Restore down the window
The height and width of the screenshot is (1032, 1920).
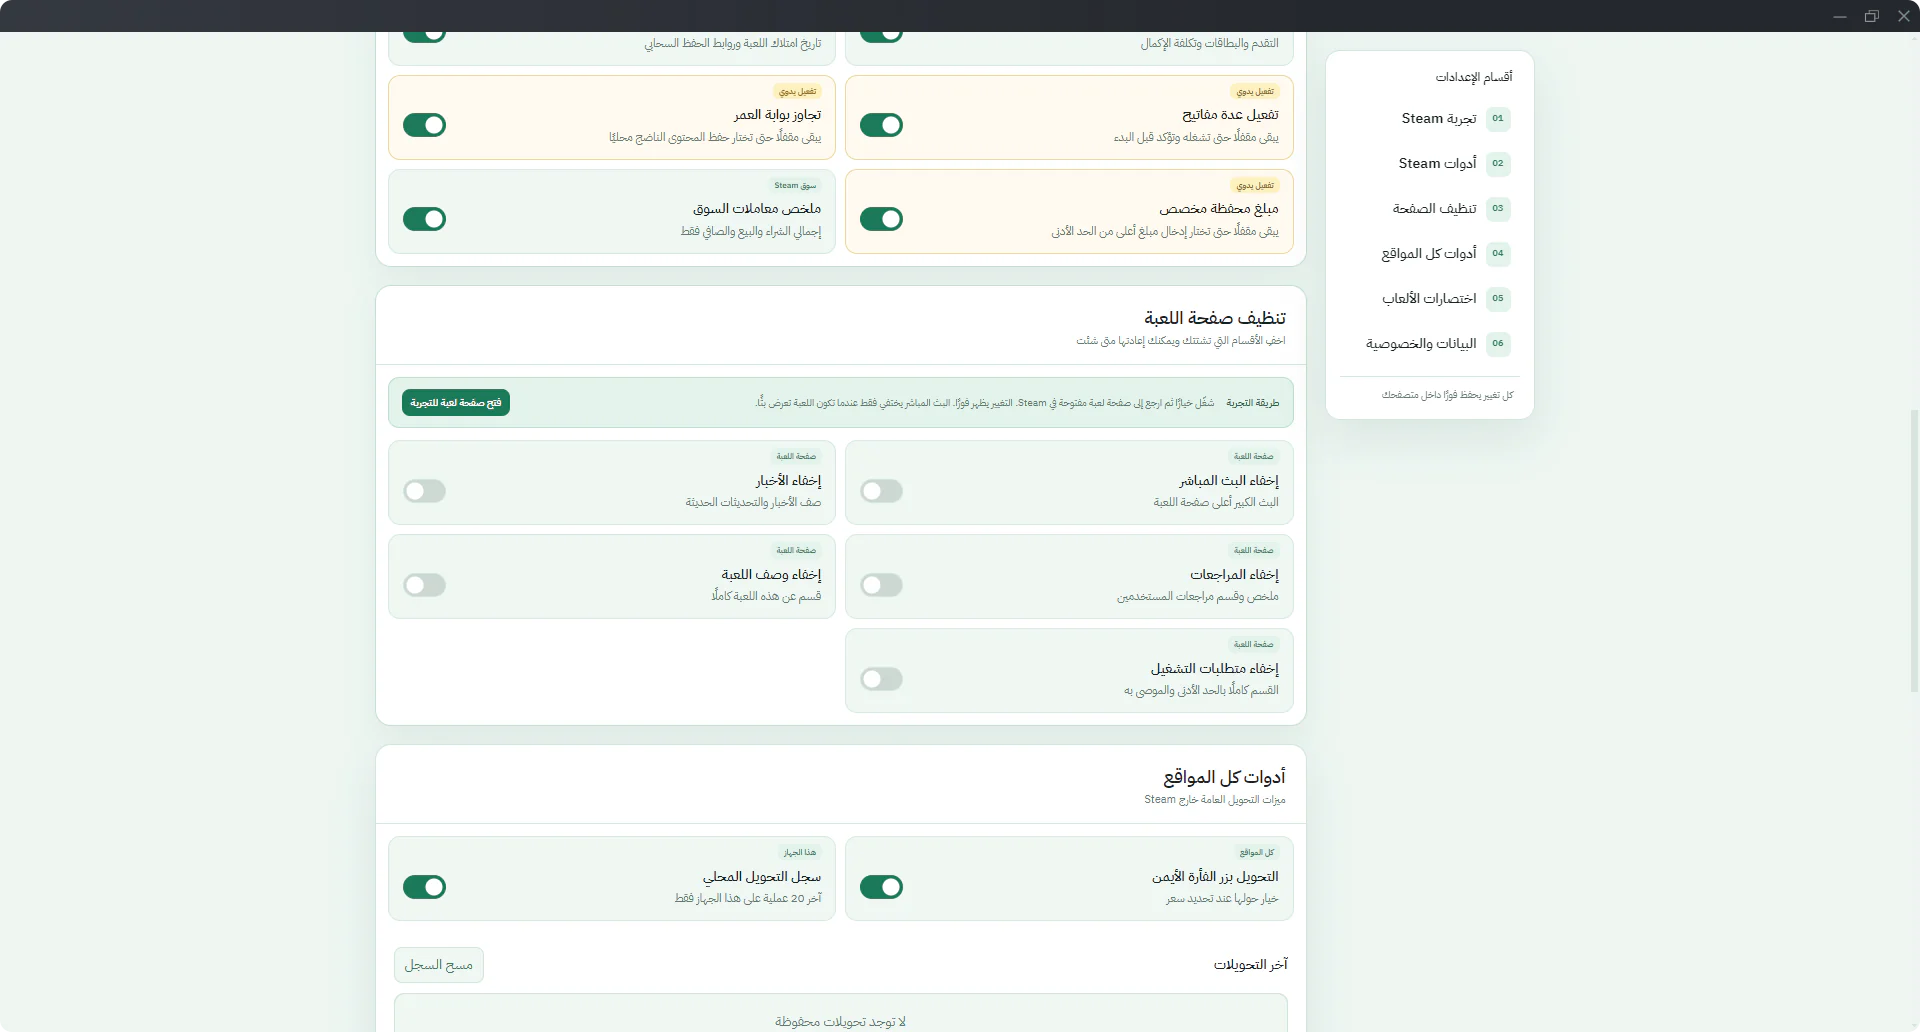coord(1872,16)
